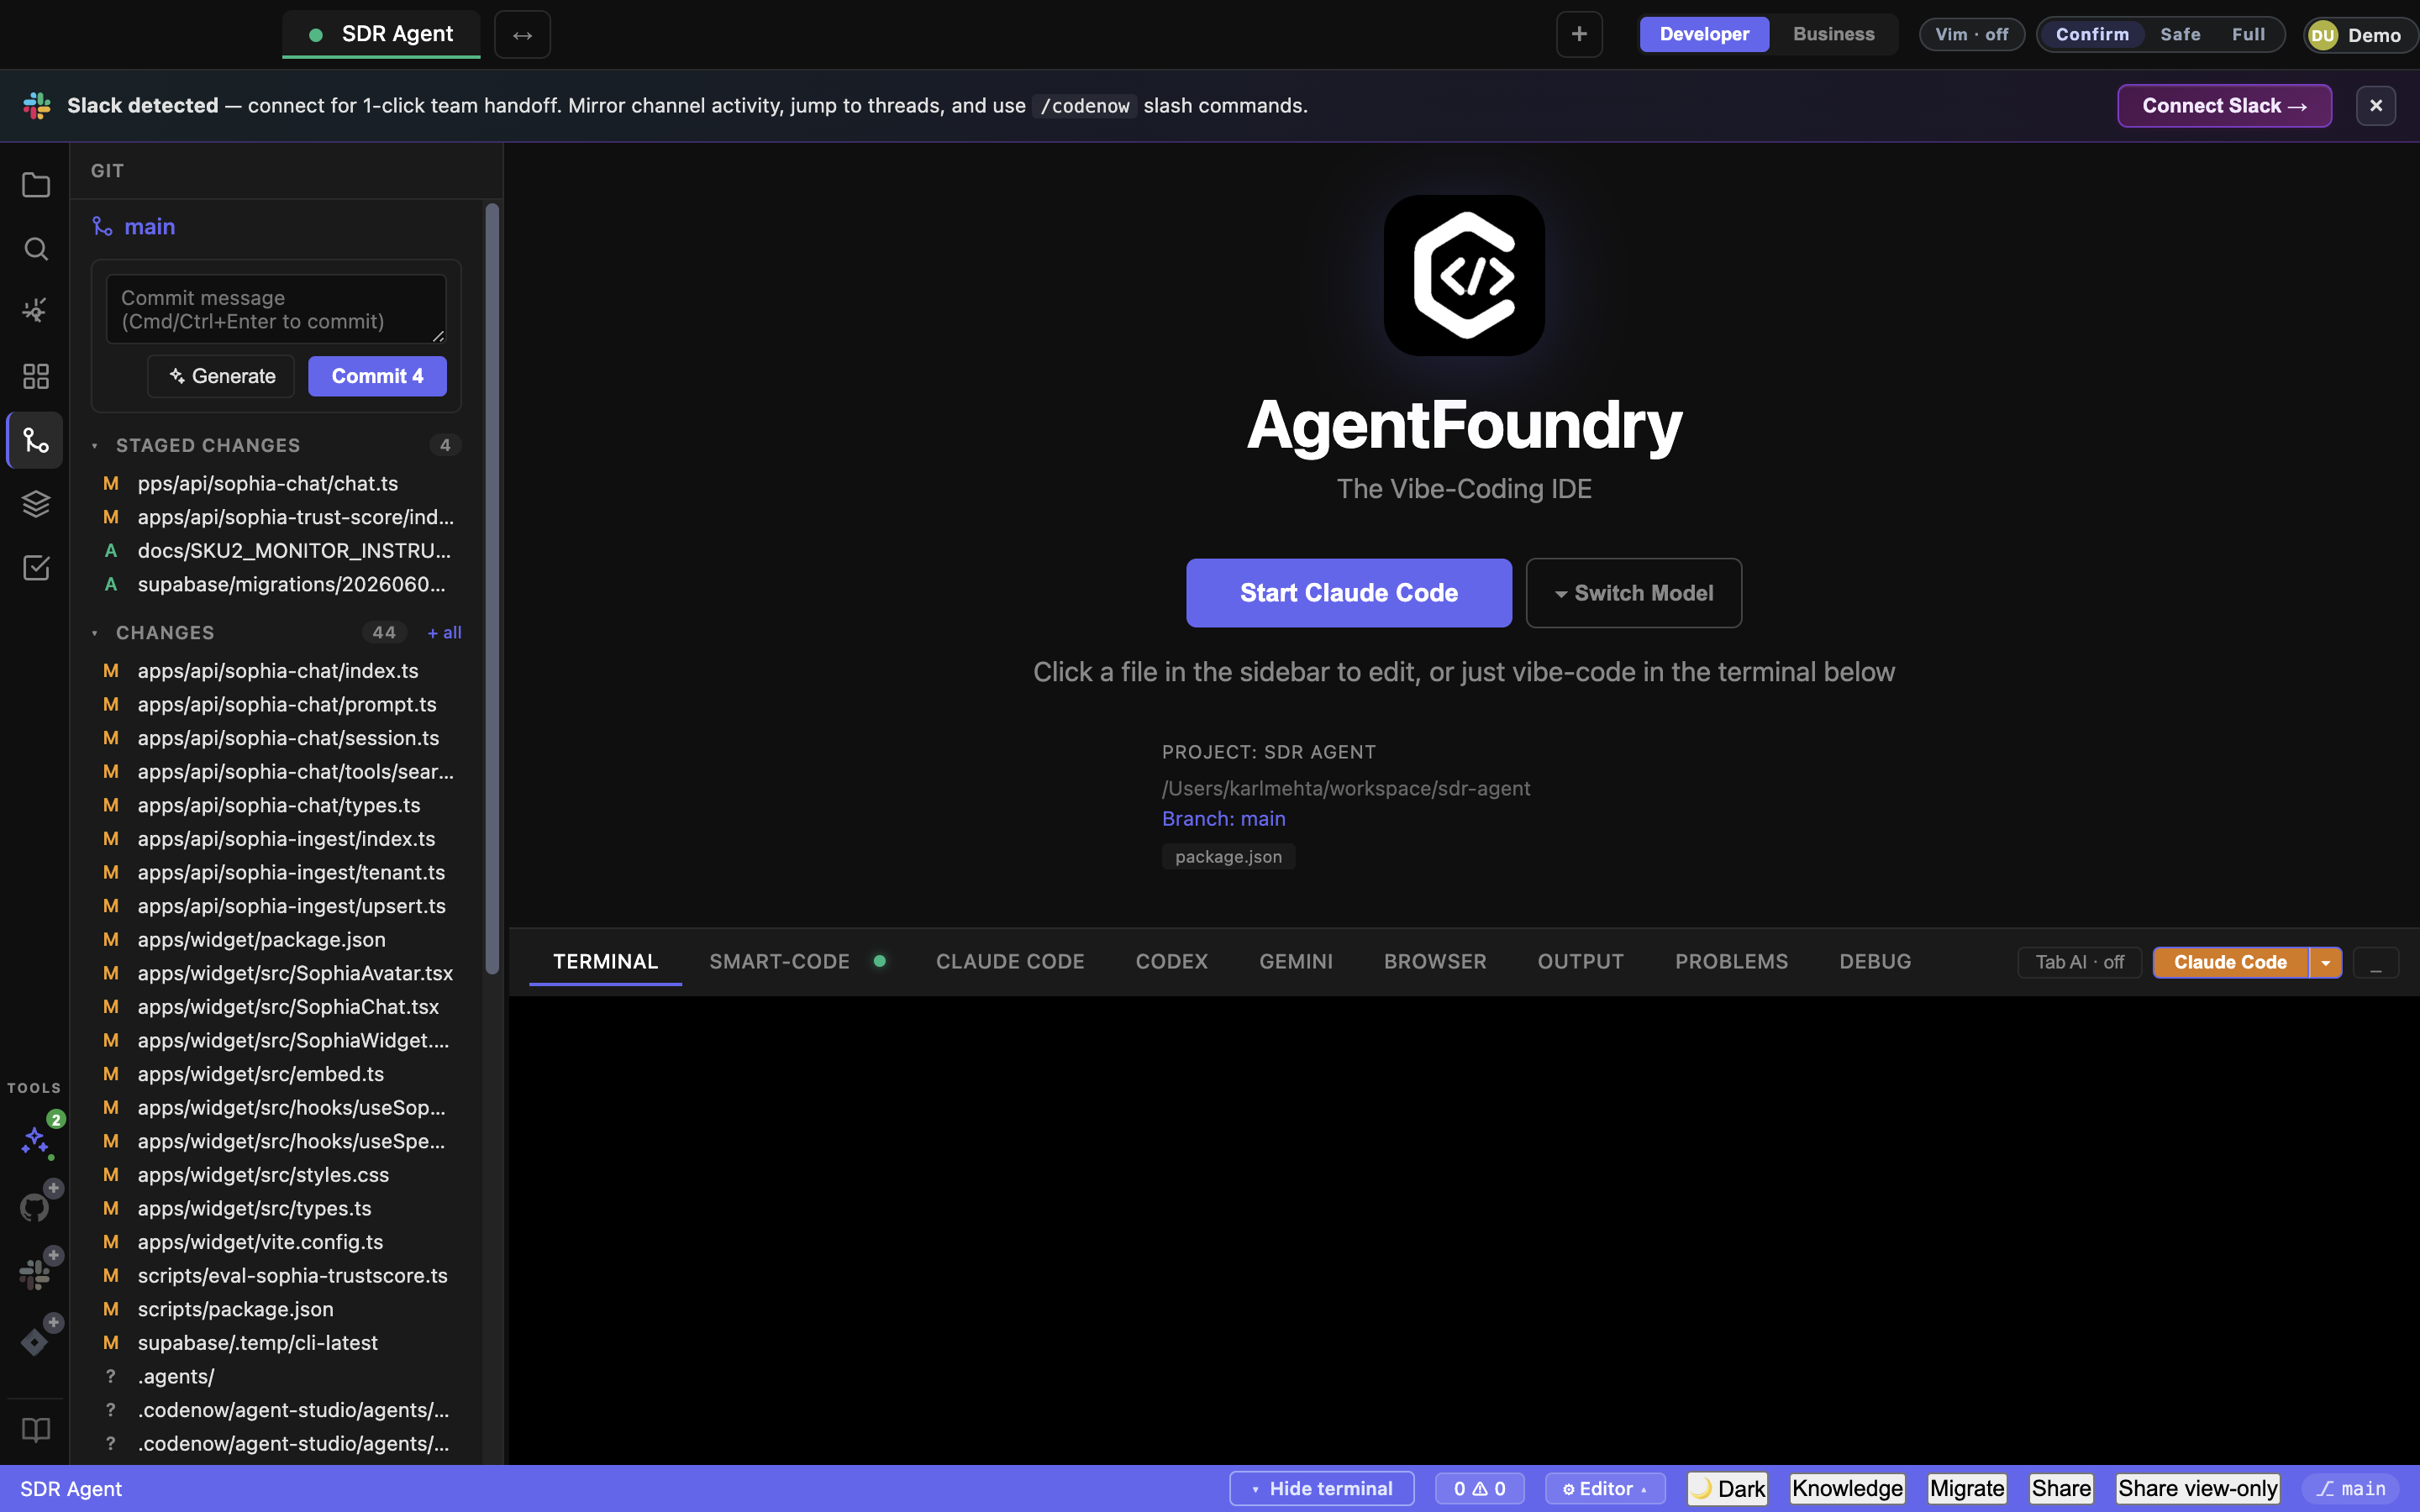The height and width of the screenshot is (1512, 2420).
Task: Click the branch icon next to main
Action: coord(102,227)
